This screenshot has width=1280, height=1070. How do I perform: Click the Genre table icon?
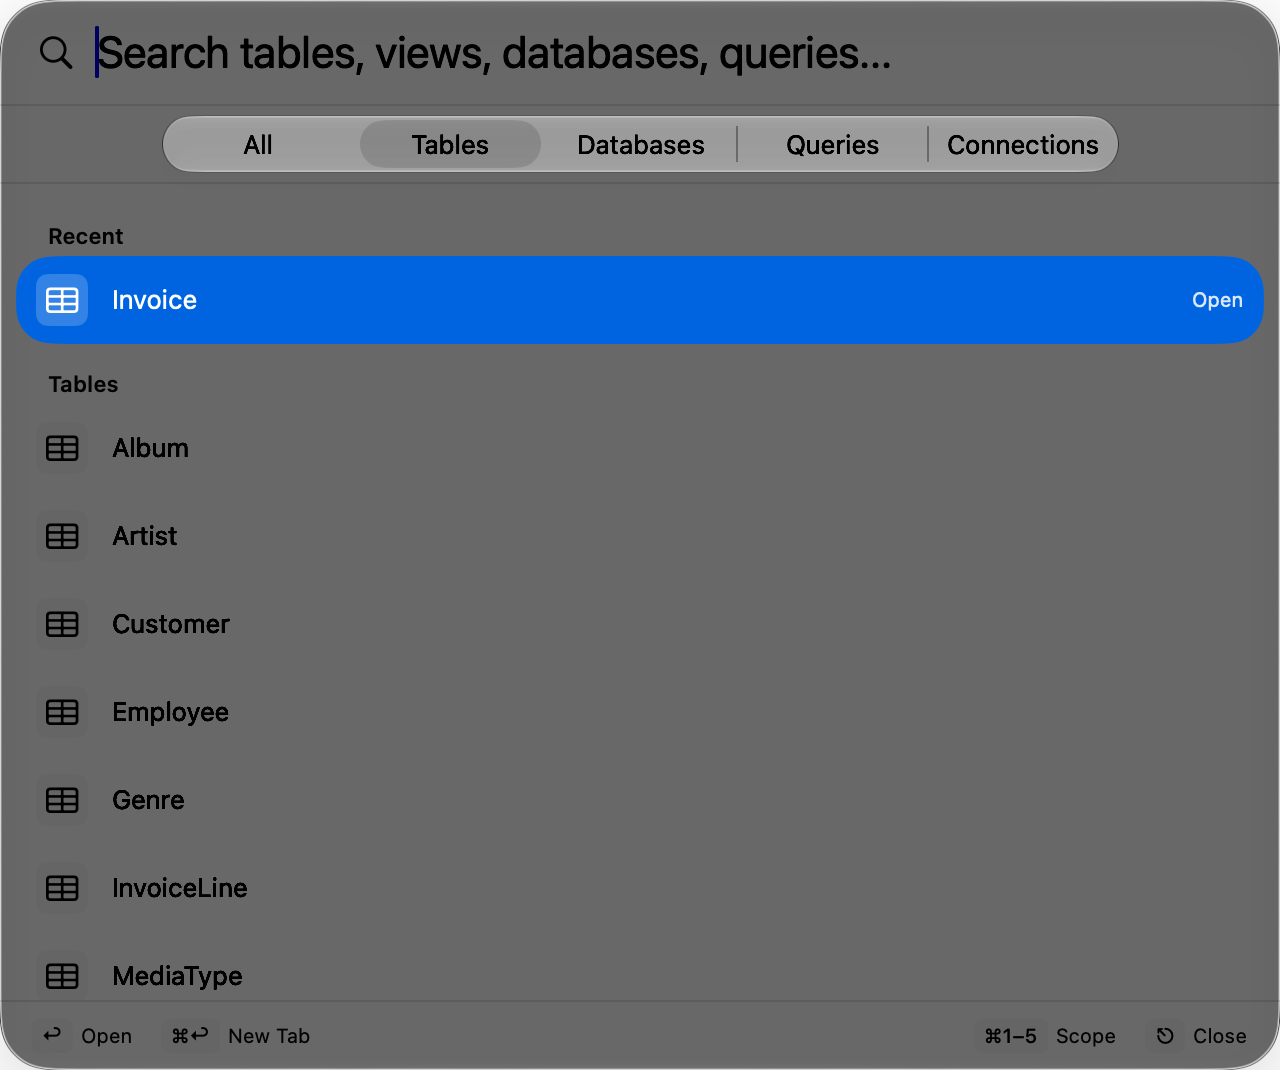[62, 800]
